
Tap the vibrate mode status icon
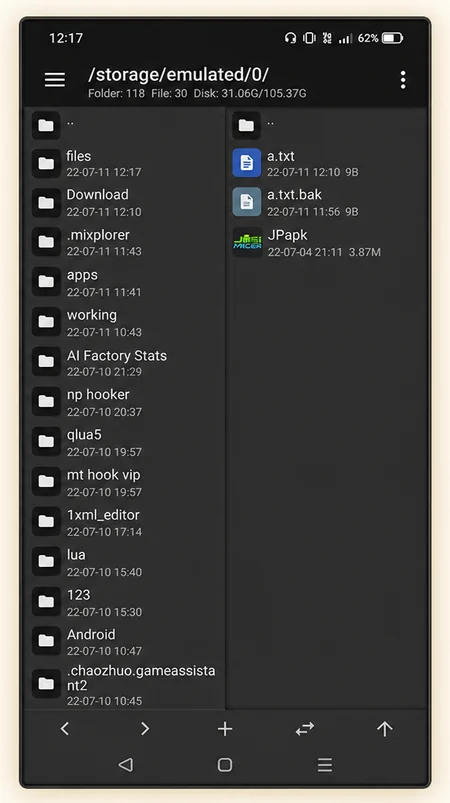pos(309,38)
